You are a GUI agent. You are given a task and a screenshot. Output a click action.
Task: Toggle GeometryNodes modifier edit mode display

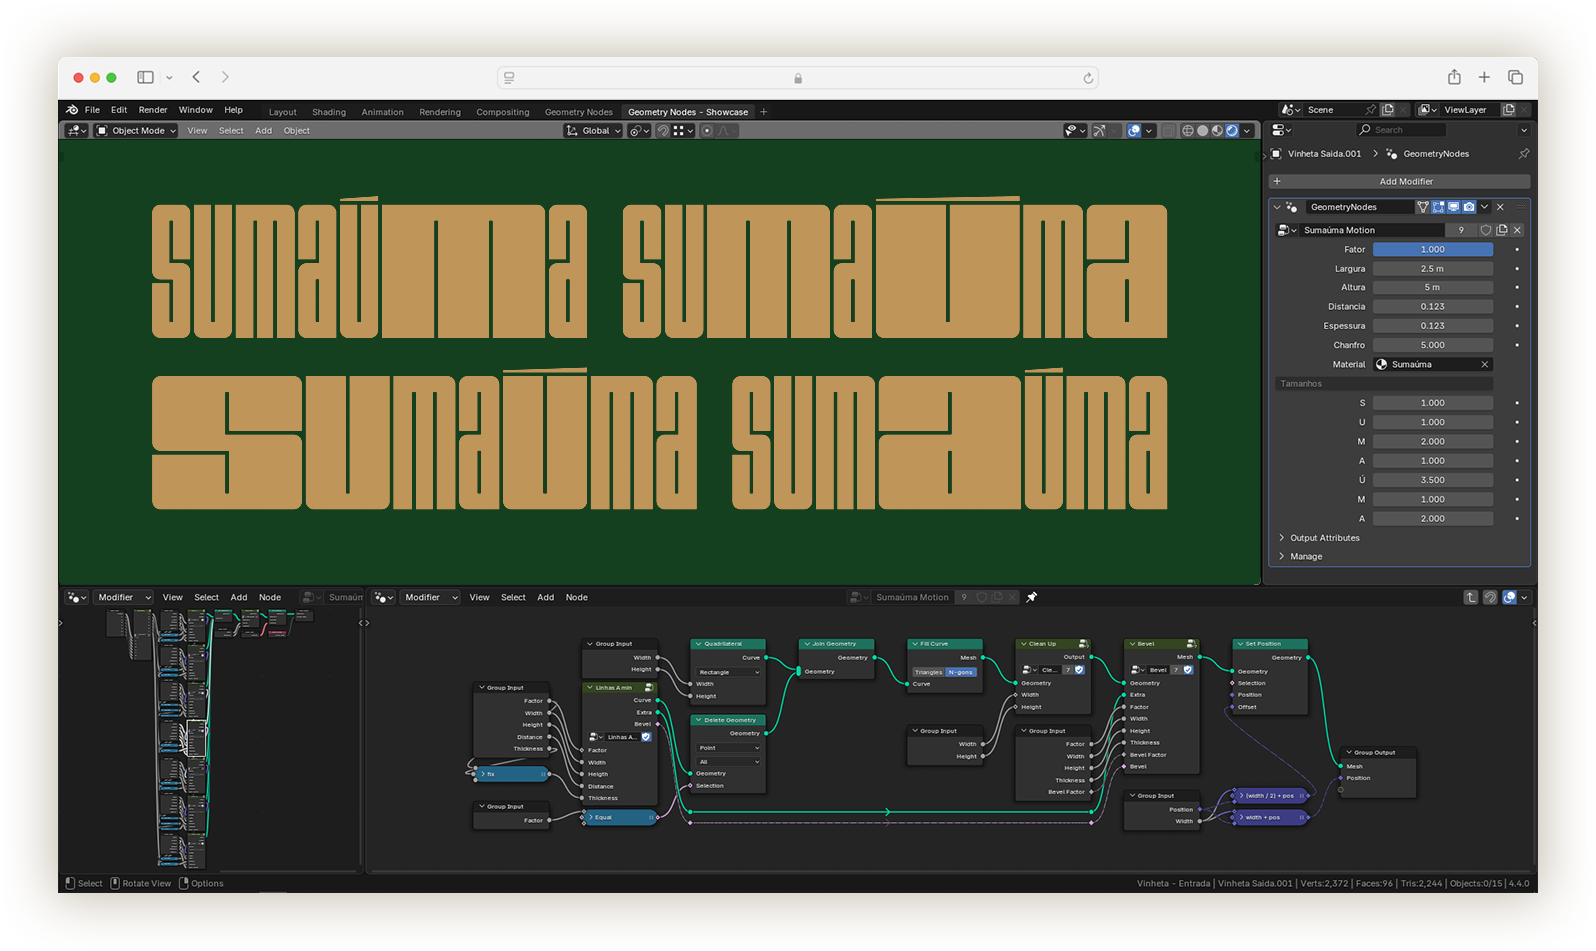tap(1438, 207)
